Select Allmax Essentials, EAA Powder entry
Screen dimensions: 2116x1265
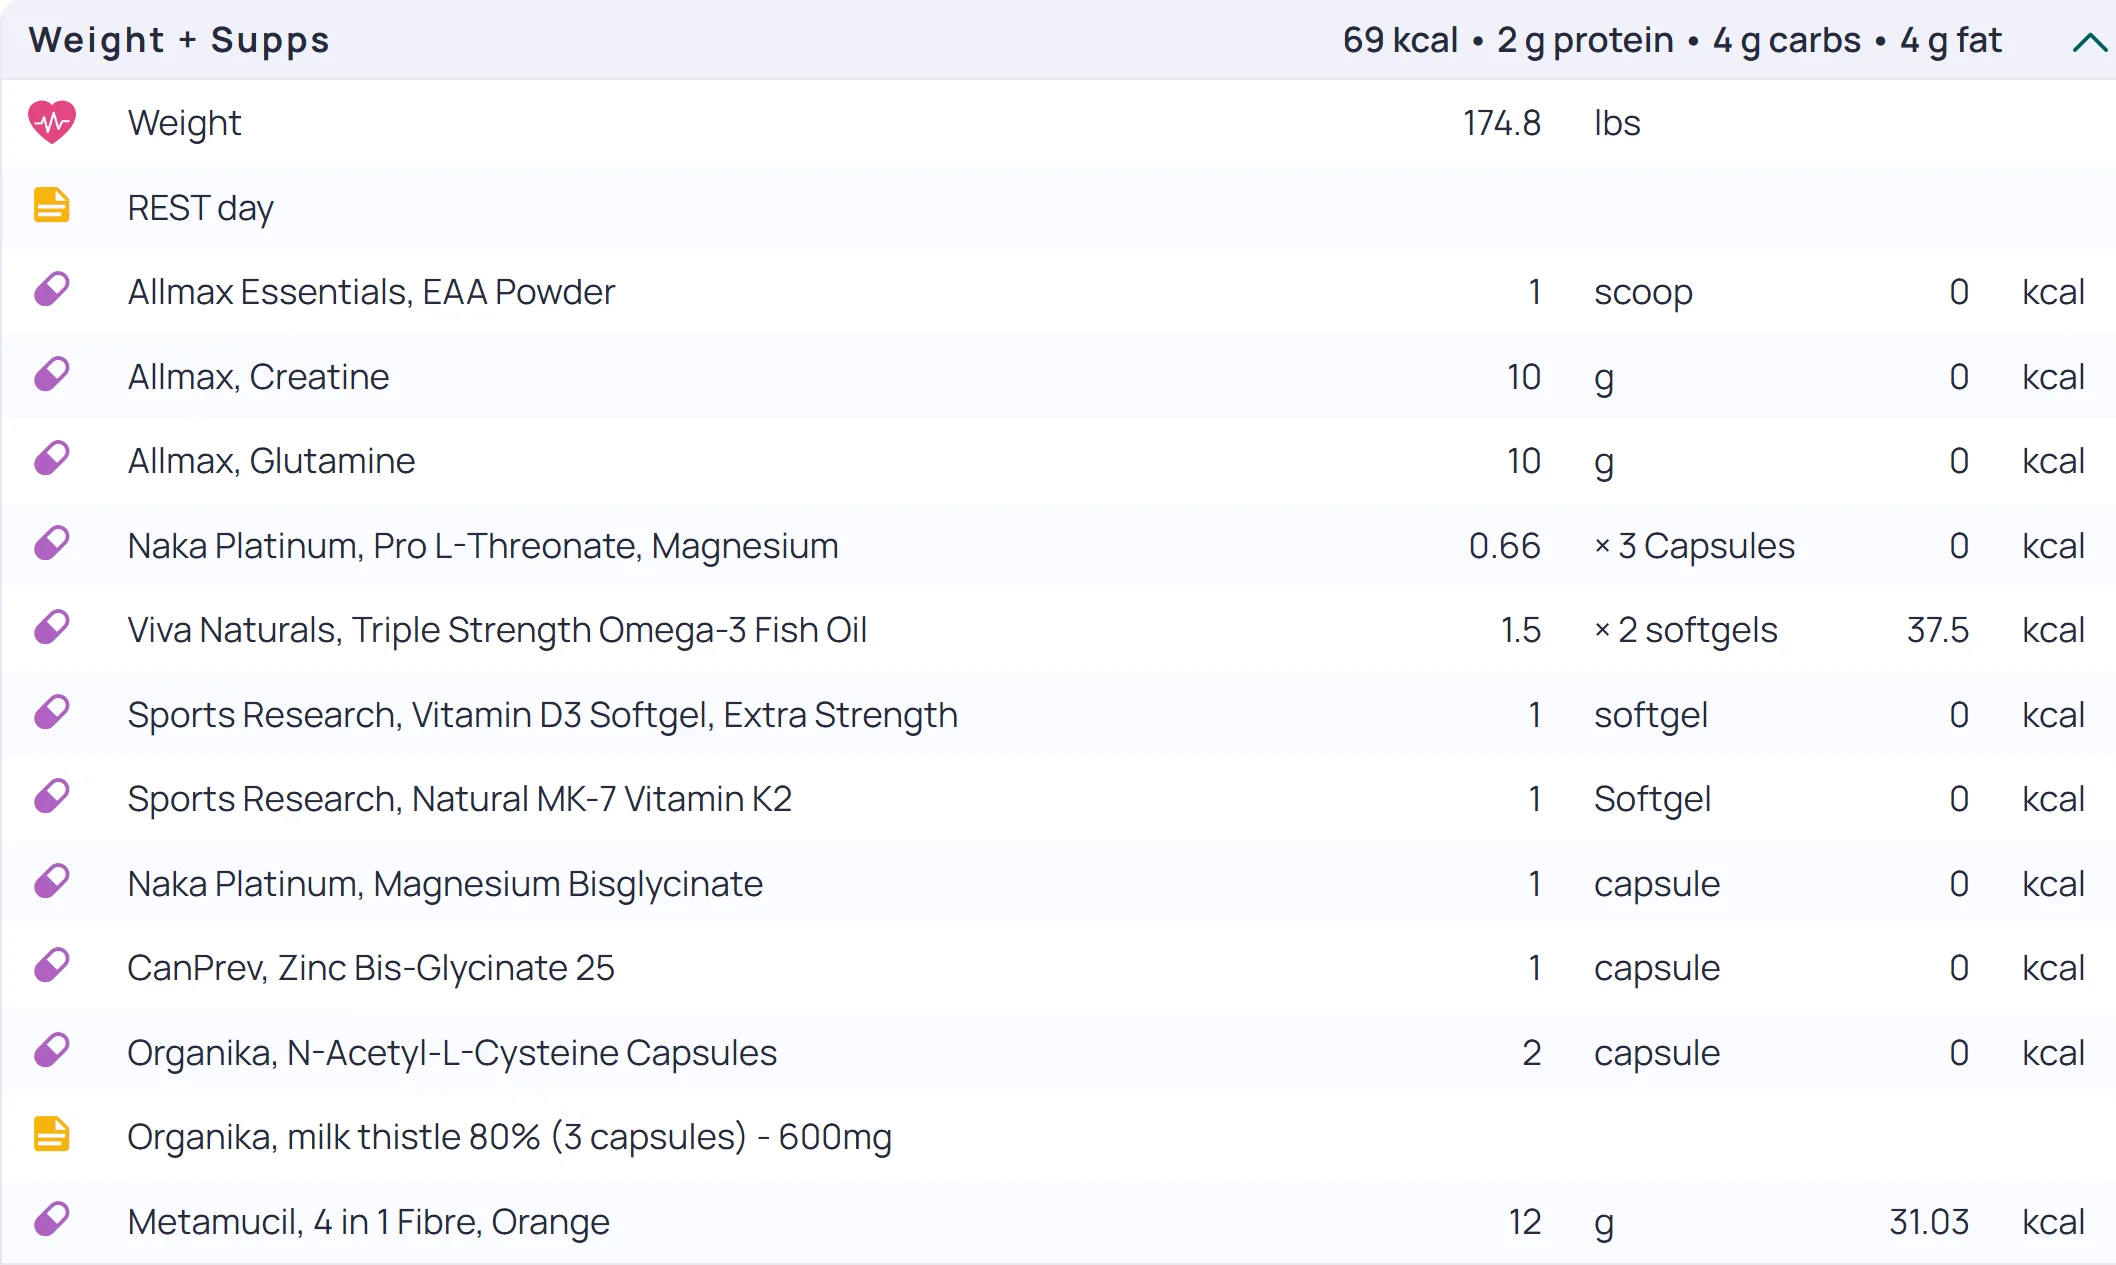click(371, 292)
